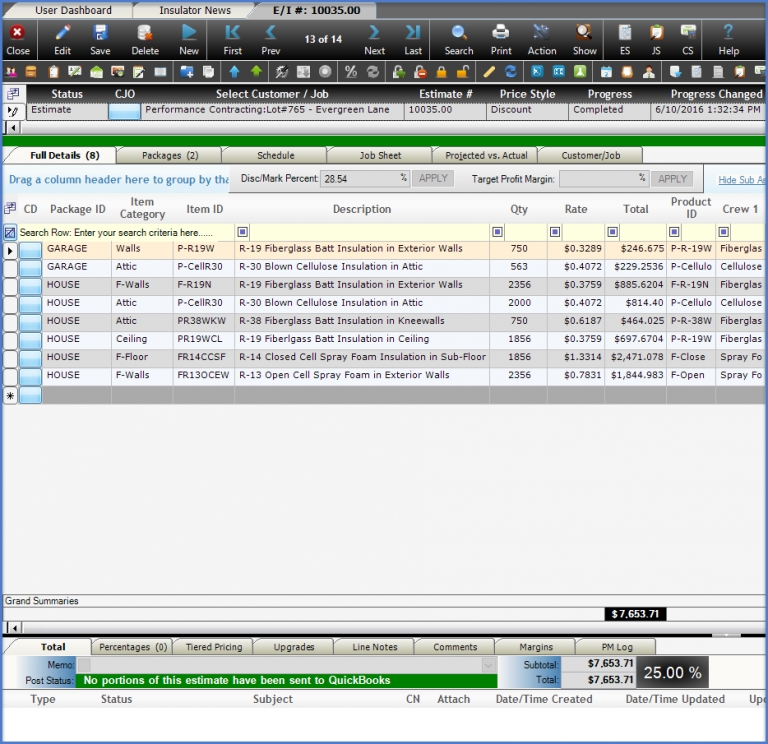Screen dimensions: 768x744
Task: Switch to the Packages (2) tab
Action: pos(169,156)
